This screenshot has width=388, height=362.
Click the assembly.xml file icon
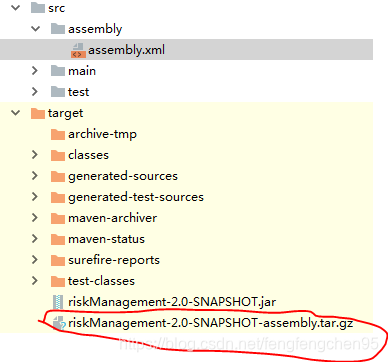(x=78, y=50)
